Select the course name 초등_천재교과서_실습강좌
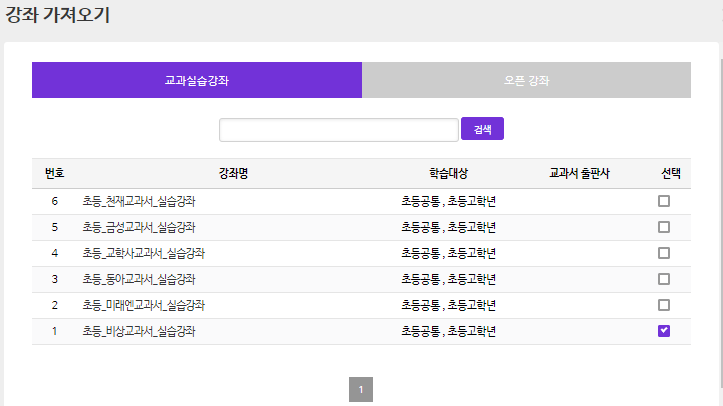The width and height of the screenshot is (723, 406). pos(139,201)
